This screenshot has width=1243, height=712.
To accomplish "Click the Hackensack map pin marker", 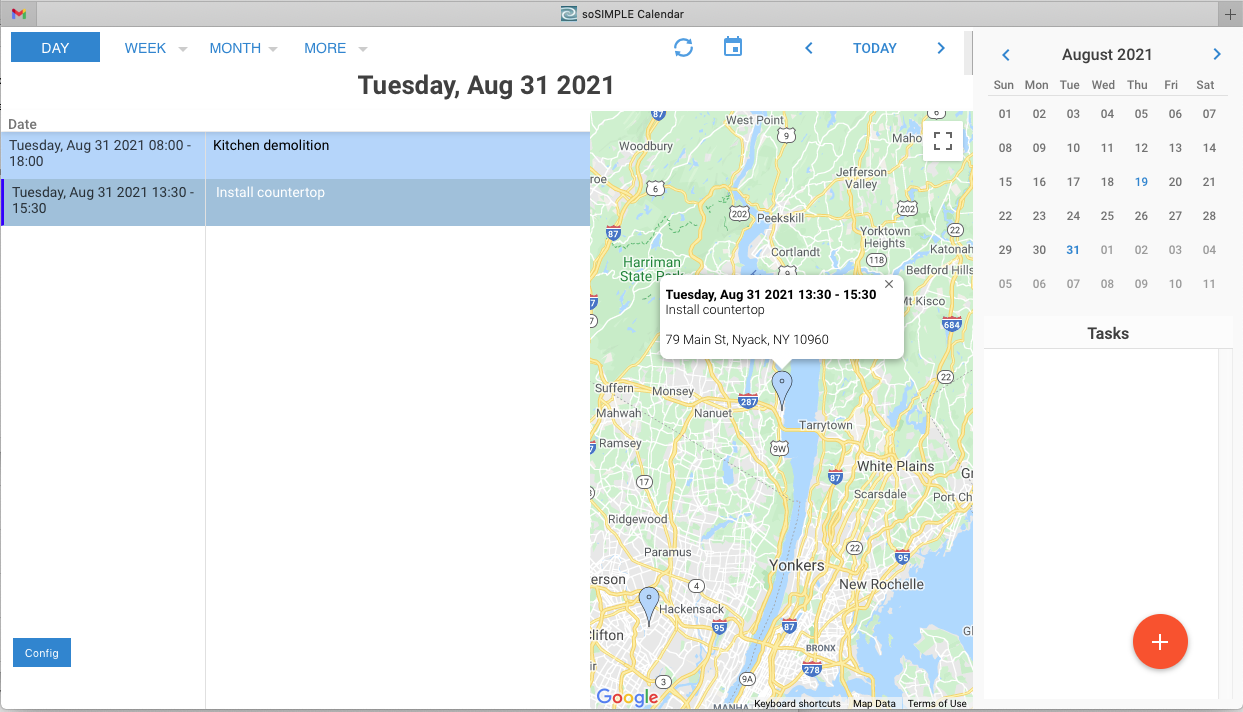I will click(x=649, y=605).
